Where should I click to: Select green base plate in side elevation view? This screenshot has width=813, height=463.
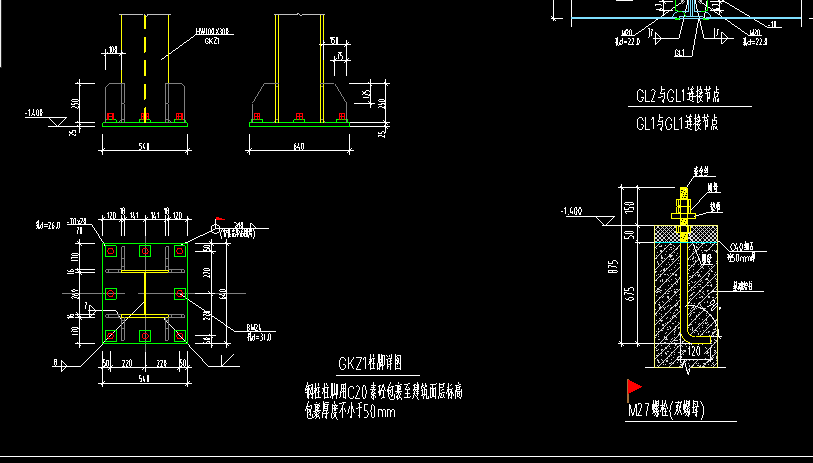(299, 124)
